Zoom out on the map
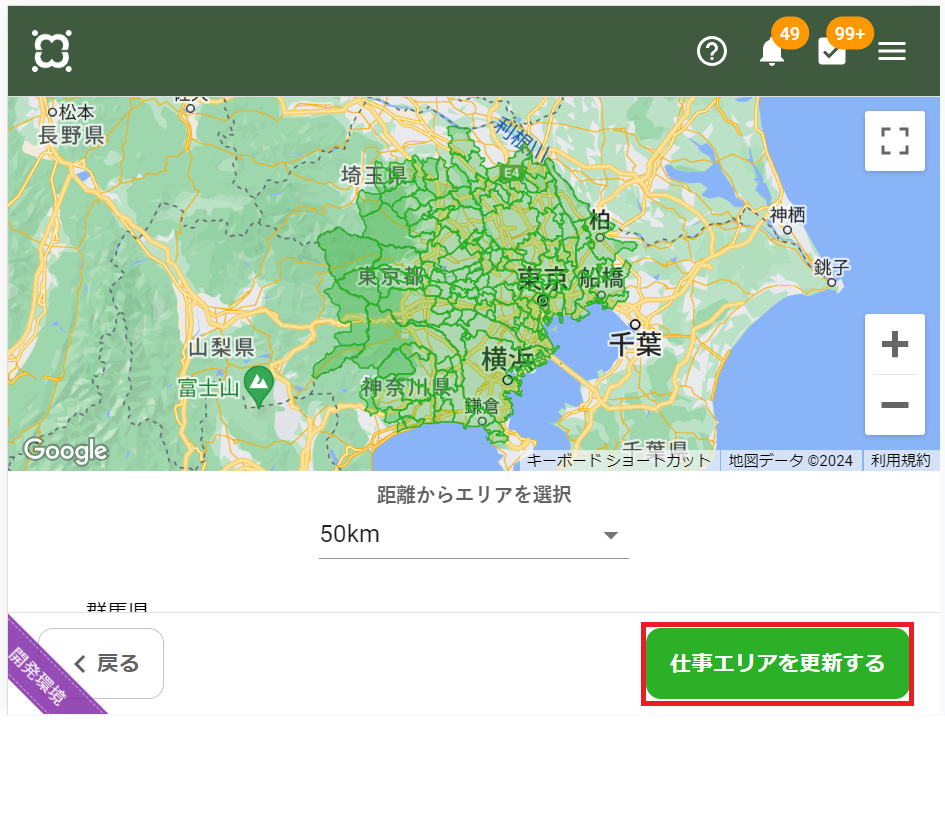945x828 pixels. [894, 405]
